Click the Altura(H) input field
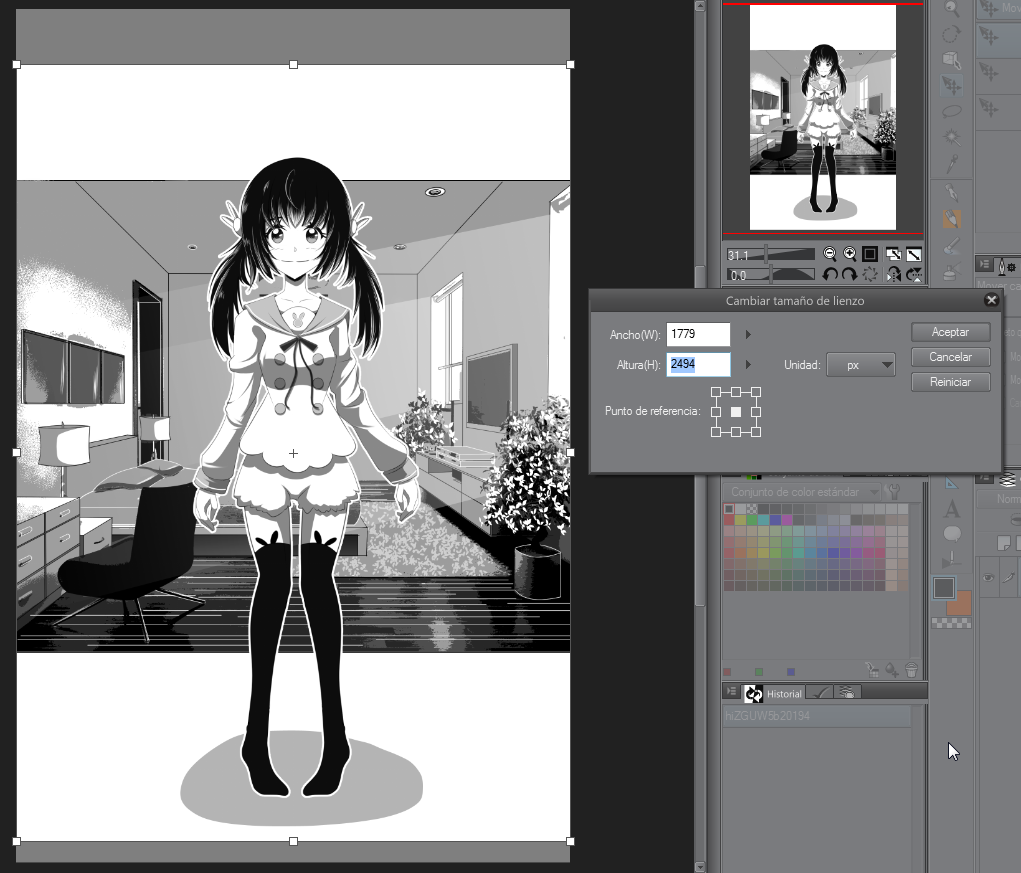Viewport: 1021px width, 873px height. tap(698, 365)
